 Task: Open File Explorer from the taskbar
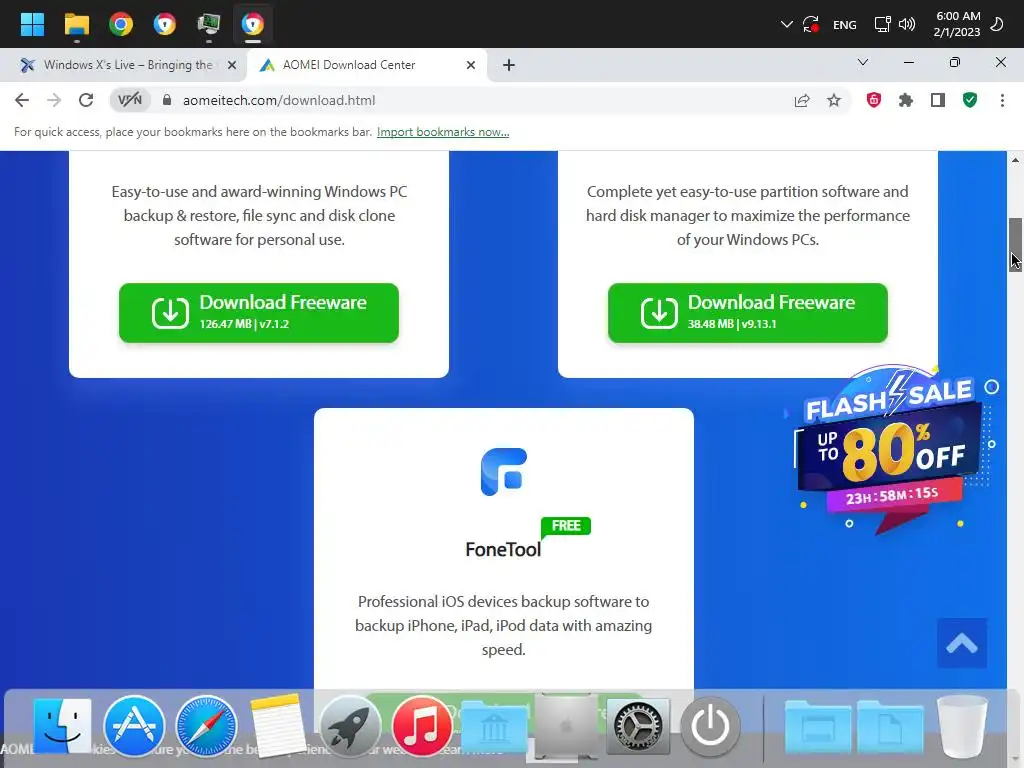click(76, 24)
